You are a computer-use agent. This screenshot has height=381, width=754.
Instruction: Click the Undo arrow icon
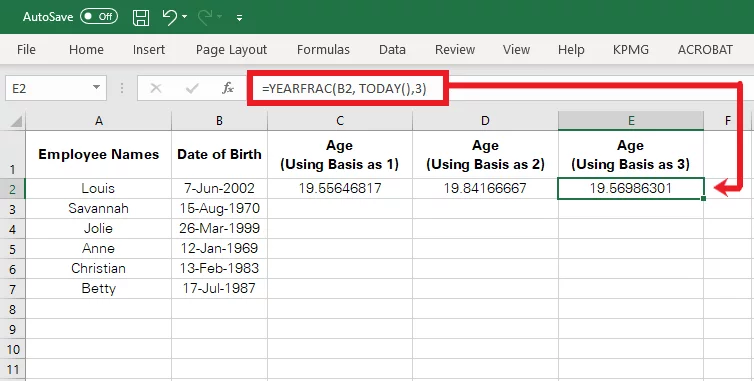coord(170,17)
